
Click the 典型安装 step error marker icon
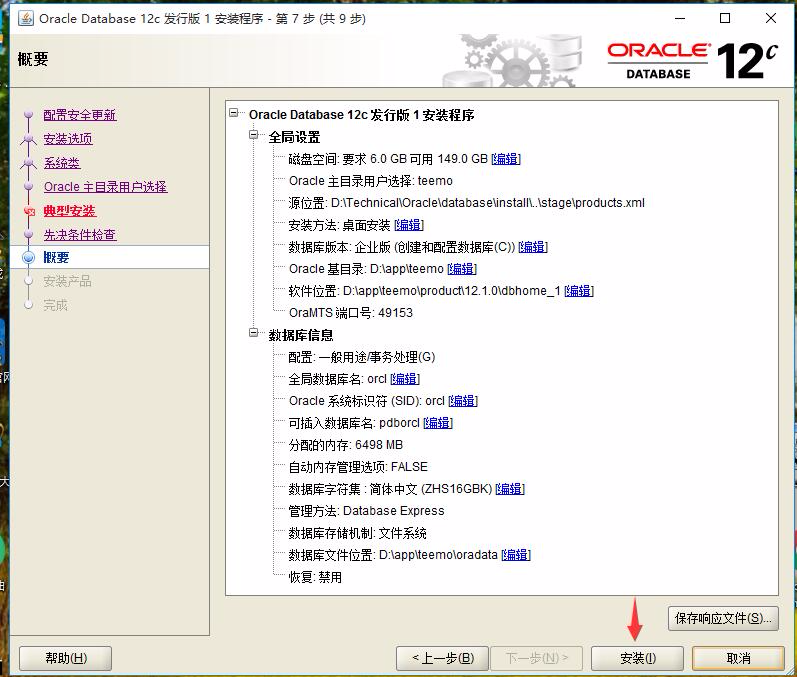point(29,211)
